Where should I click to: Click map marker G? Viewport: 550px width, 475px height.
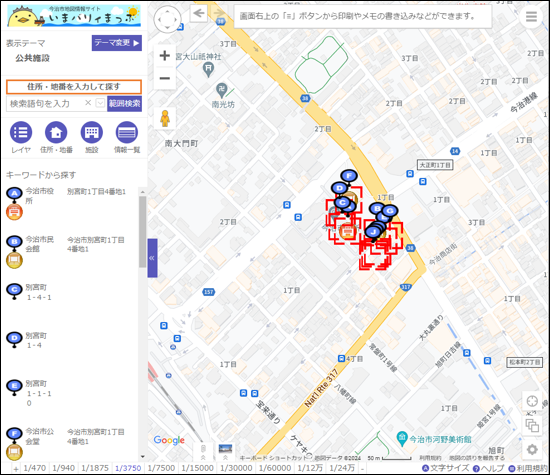click(x=389, y=211)
